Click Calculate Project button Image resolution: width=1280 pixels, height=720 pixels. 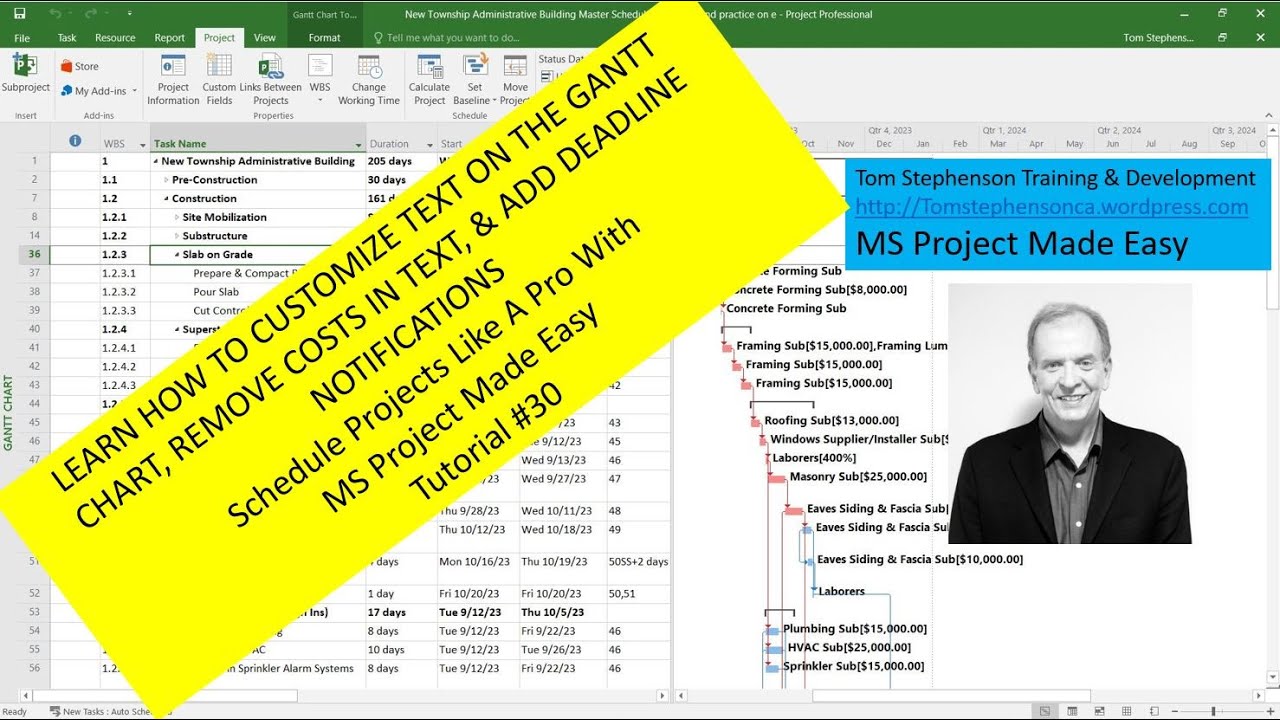tap(429, 80)
